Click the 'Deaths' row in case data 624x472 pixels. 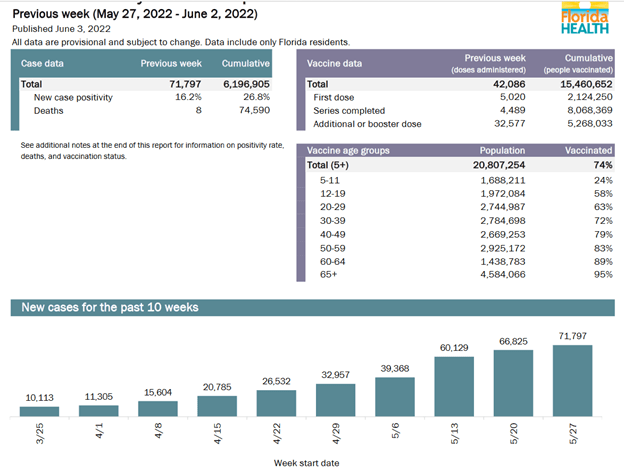pos(49,112)
